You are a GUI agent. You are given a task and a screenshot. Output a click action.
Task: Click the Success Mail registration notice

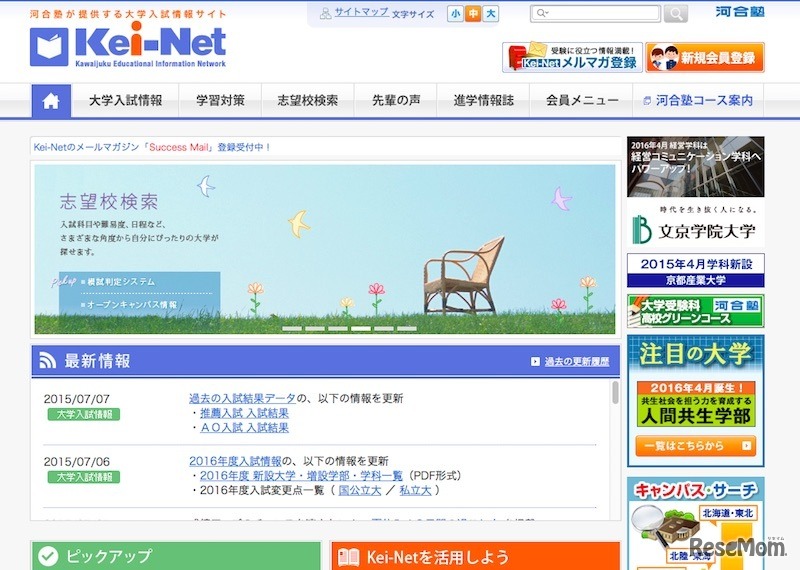[x=152, y=147]
